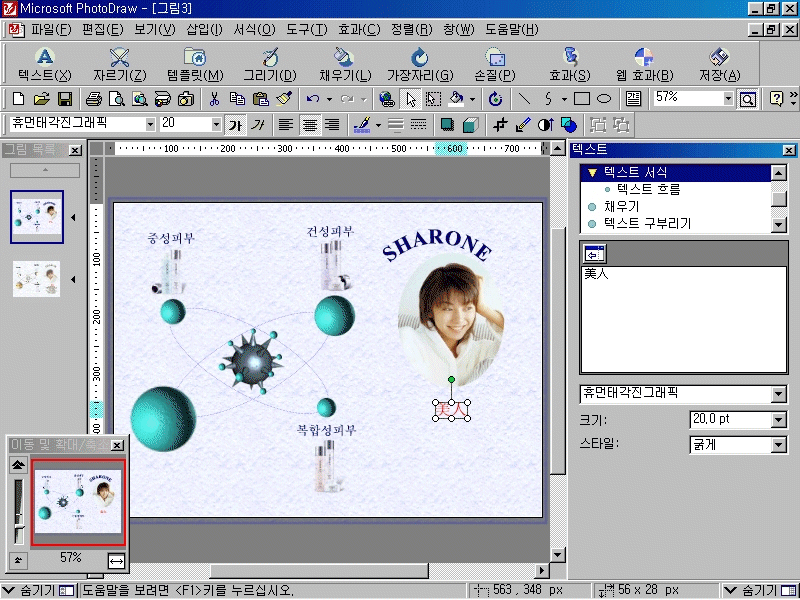Viewport: 800px width, 600px height.
Task: Open the 효과(C) menu
Action: click(359, 30)
